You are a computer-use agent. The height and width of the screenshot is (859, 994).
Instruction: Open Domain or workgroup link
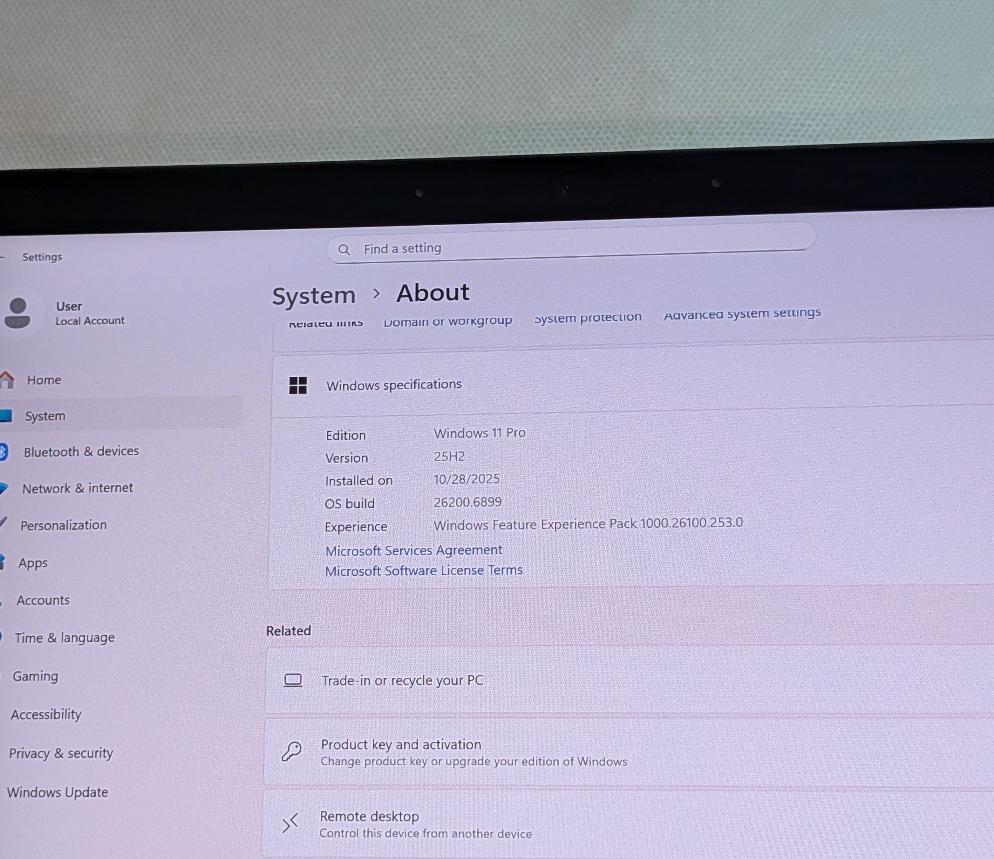click(447, 320)
